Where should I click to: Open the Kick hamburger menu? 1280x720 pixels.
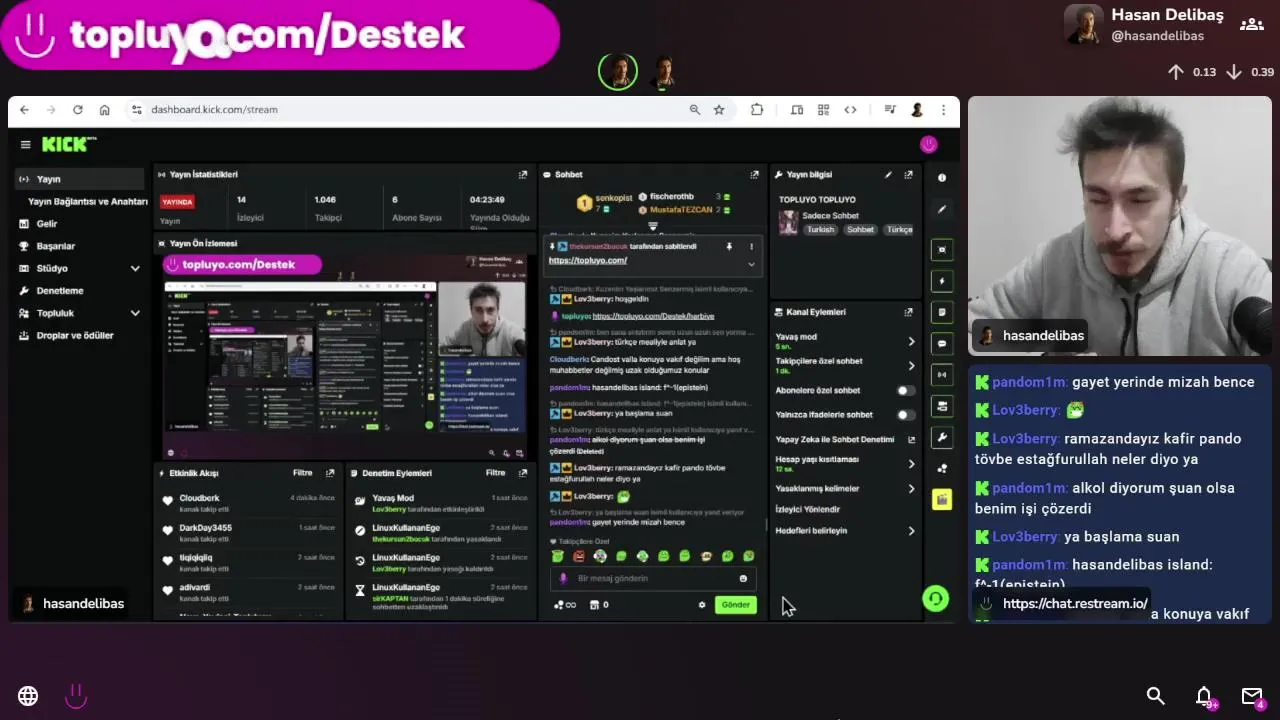pos(25,145)
